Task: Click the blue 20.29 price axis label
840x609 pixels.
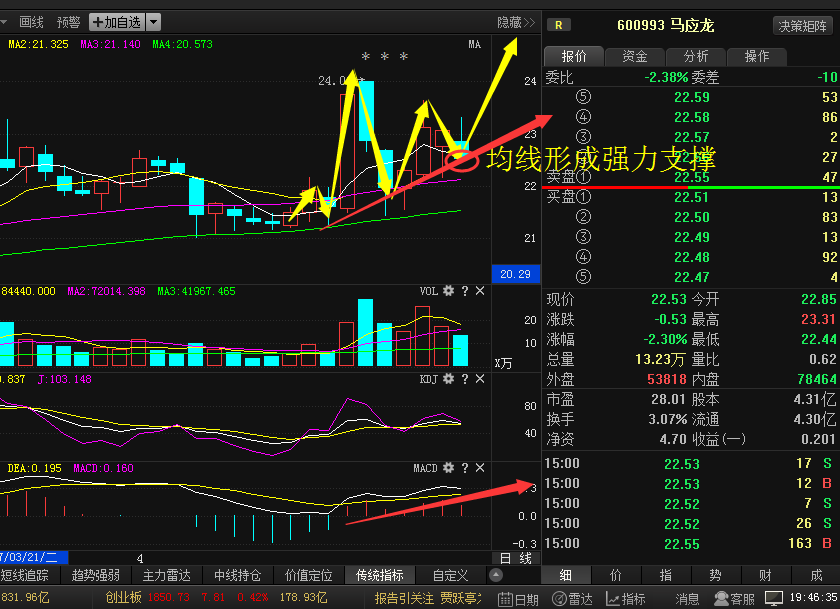Action: point(515,274)
